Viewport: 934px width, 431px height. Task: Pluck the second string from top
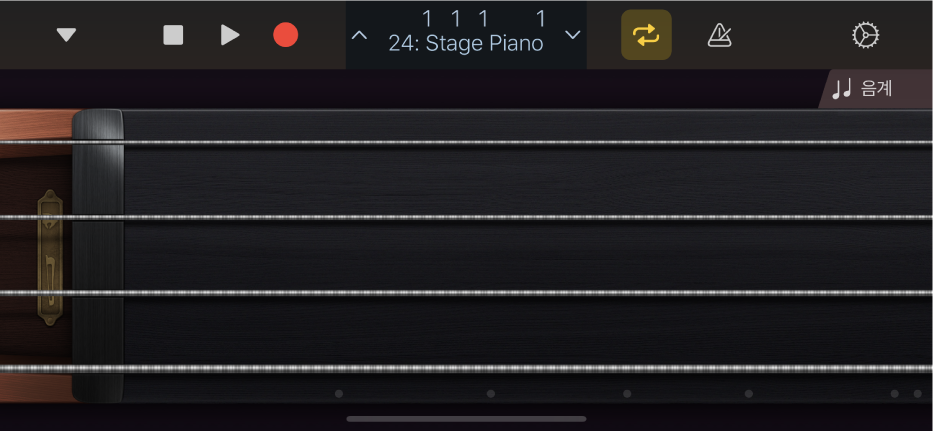coord(500,217)
